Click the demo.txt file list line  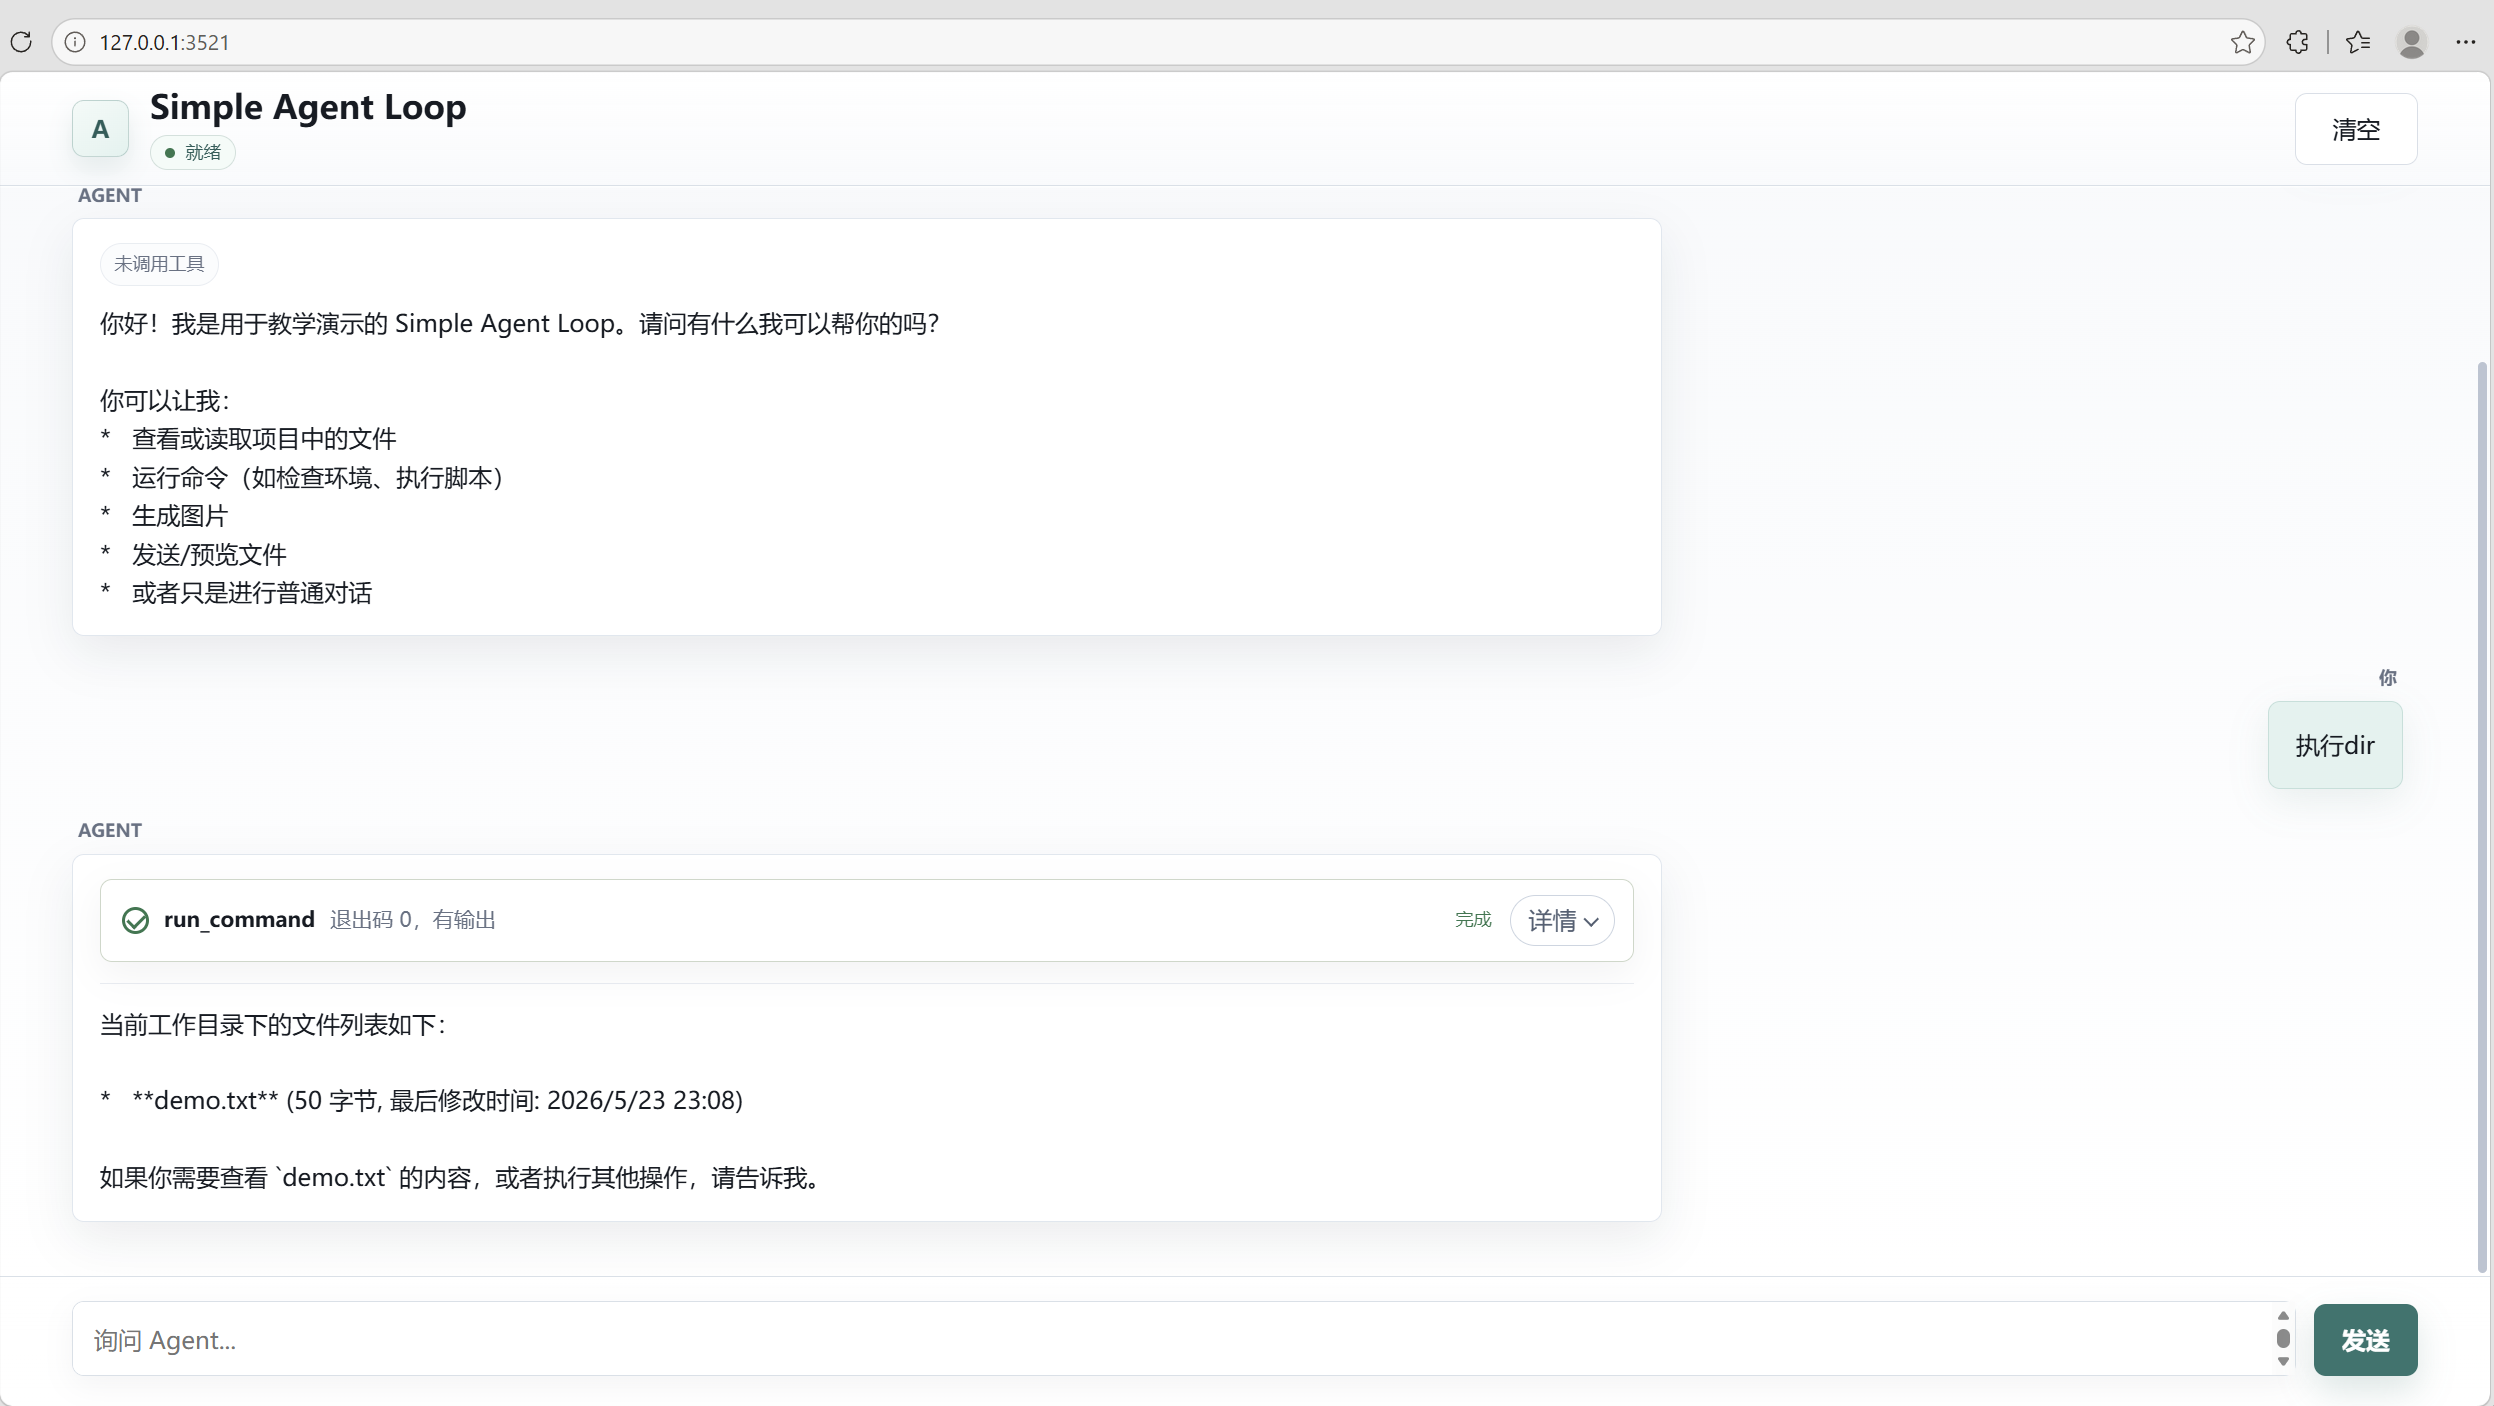421,1101
